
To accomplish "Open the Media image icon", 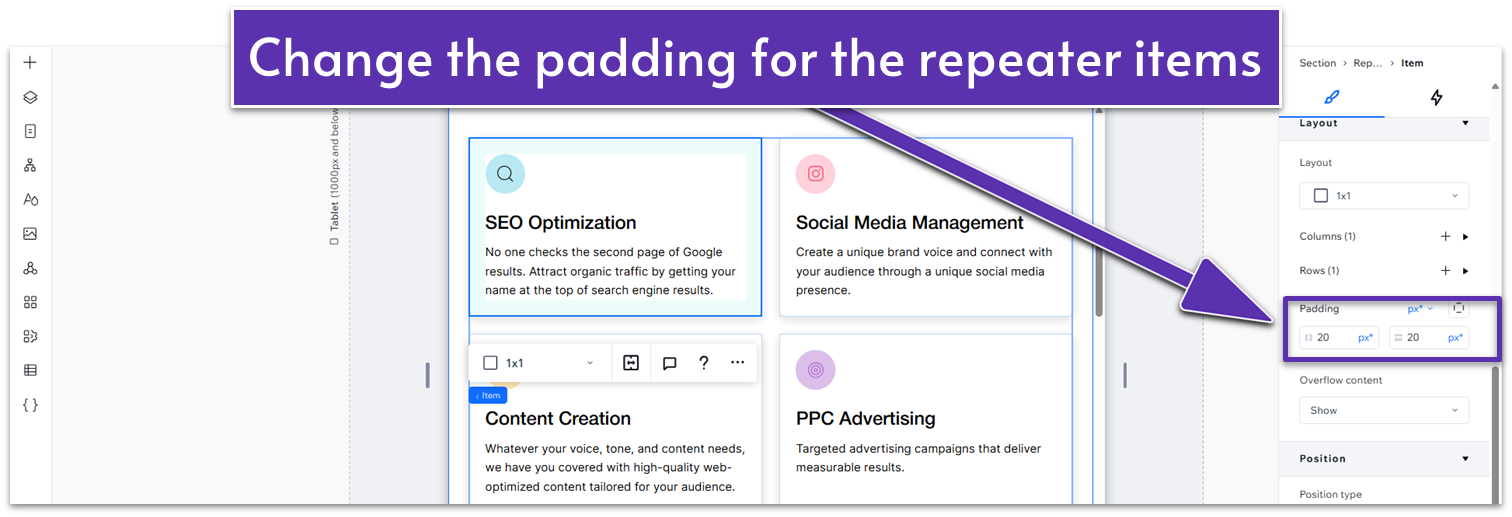I will tap(30, 234).
